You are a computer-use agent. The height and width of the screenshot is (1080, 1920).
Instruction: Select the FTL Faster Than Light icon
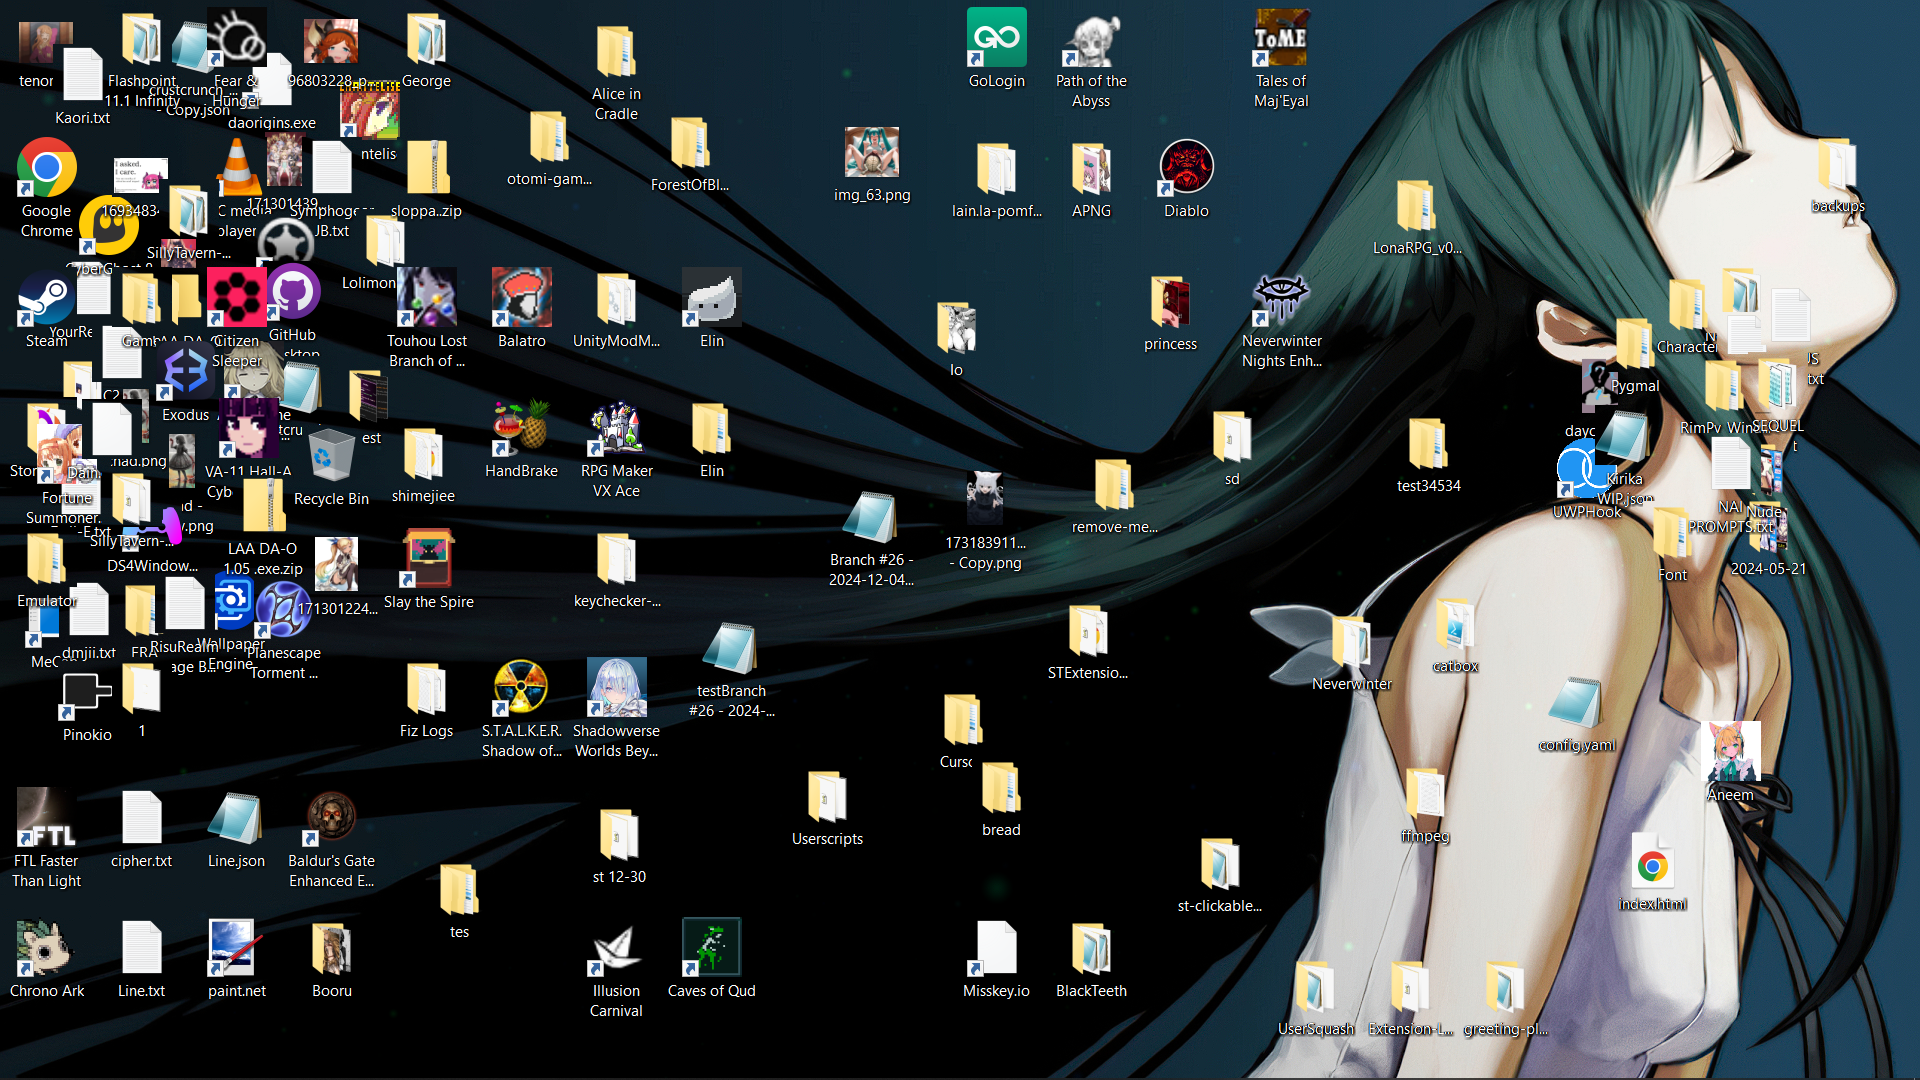point(46,818)
